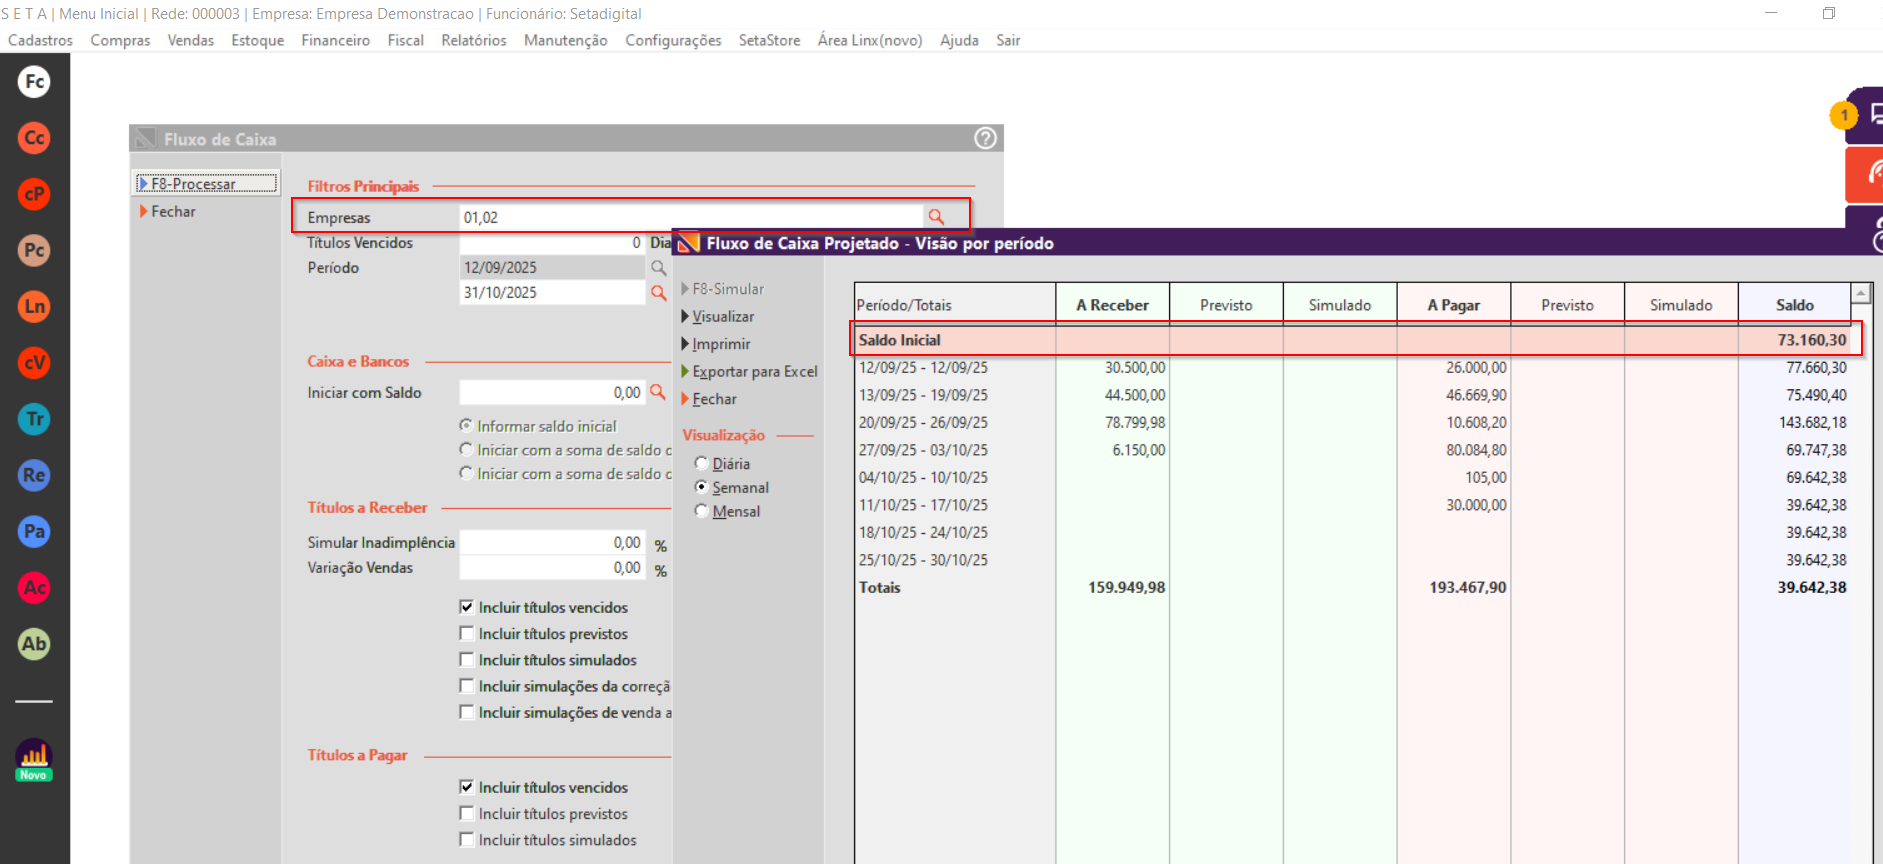This screenshot has width=1883, height=864.
Task: Open help for Fluxo de Caixa window
Action: click(x=985, y=139)
